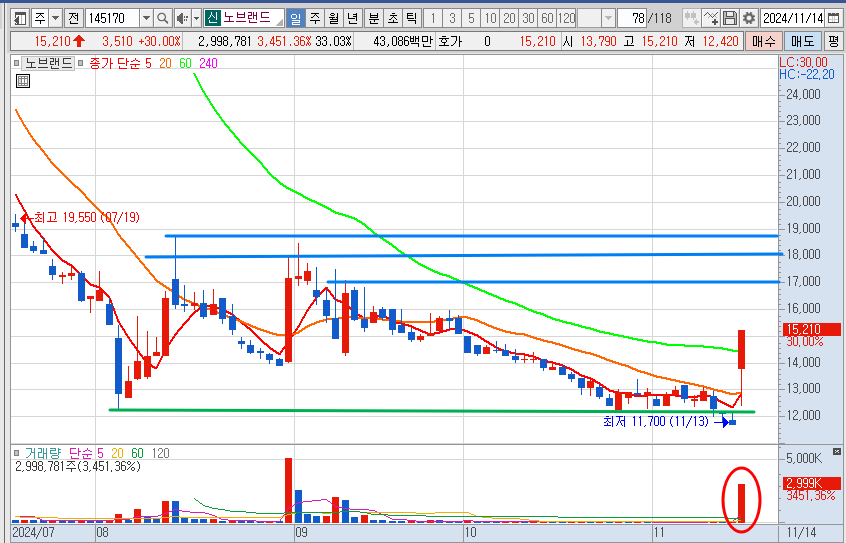Click the add indicator line icon
Viewport: 846px width, 543px height.
[x=711, y=18]
